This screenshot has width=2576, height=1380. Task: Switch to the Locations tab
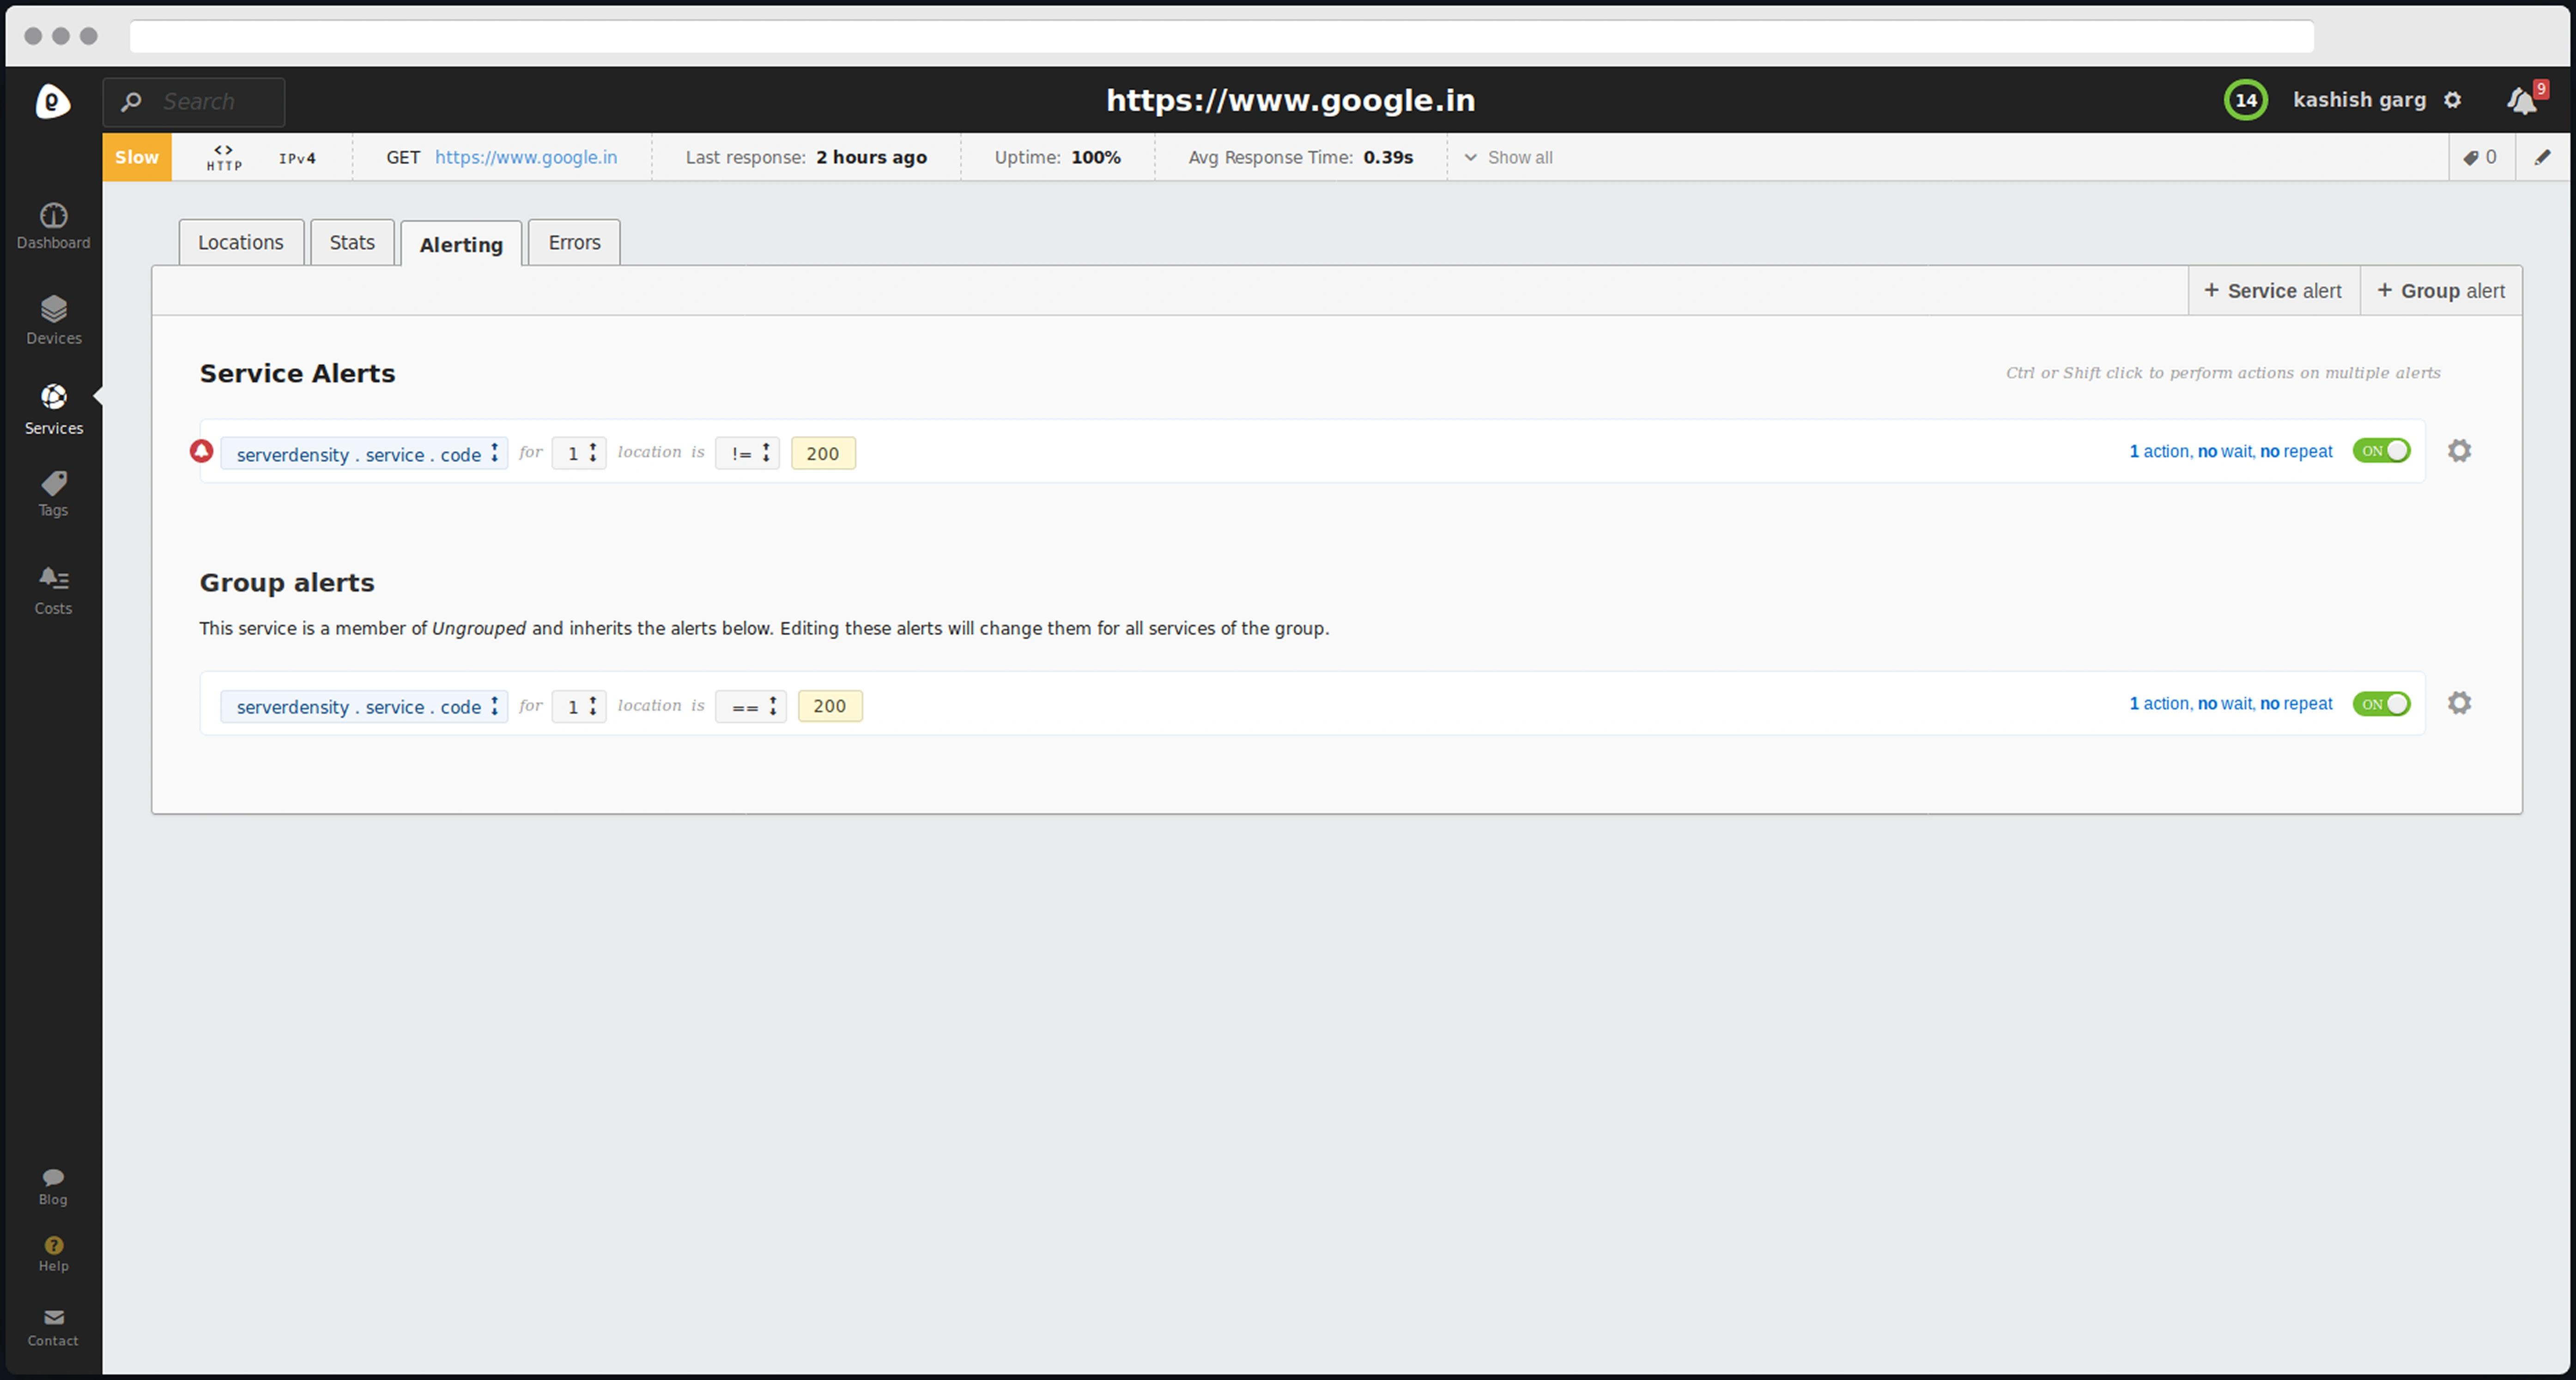[x=241, y=243]
